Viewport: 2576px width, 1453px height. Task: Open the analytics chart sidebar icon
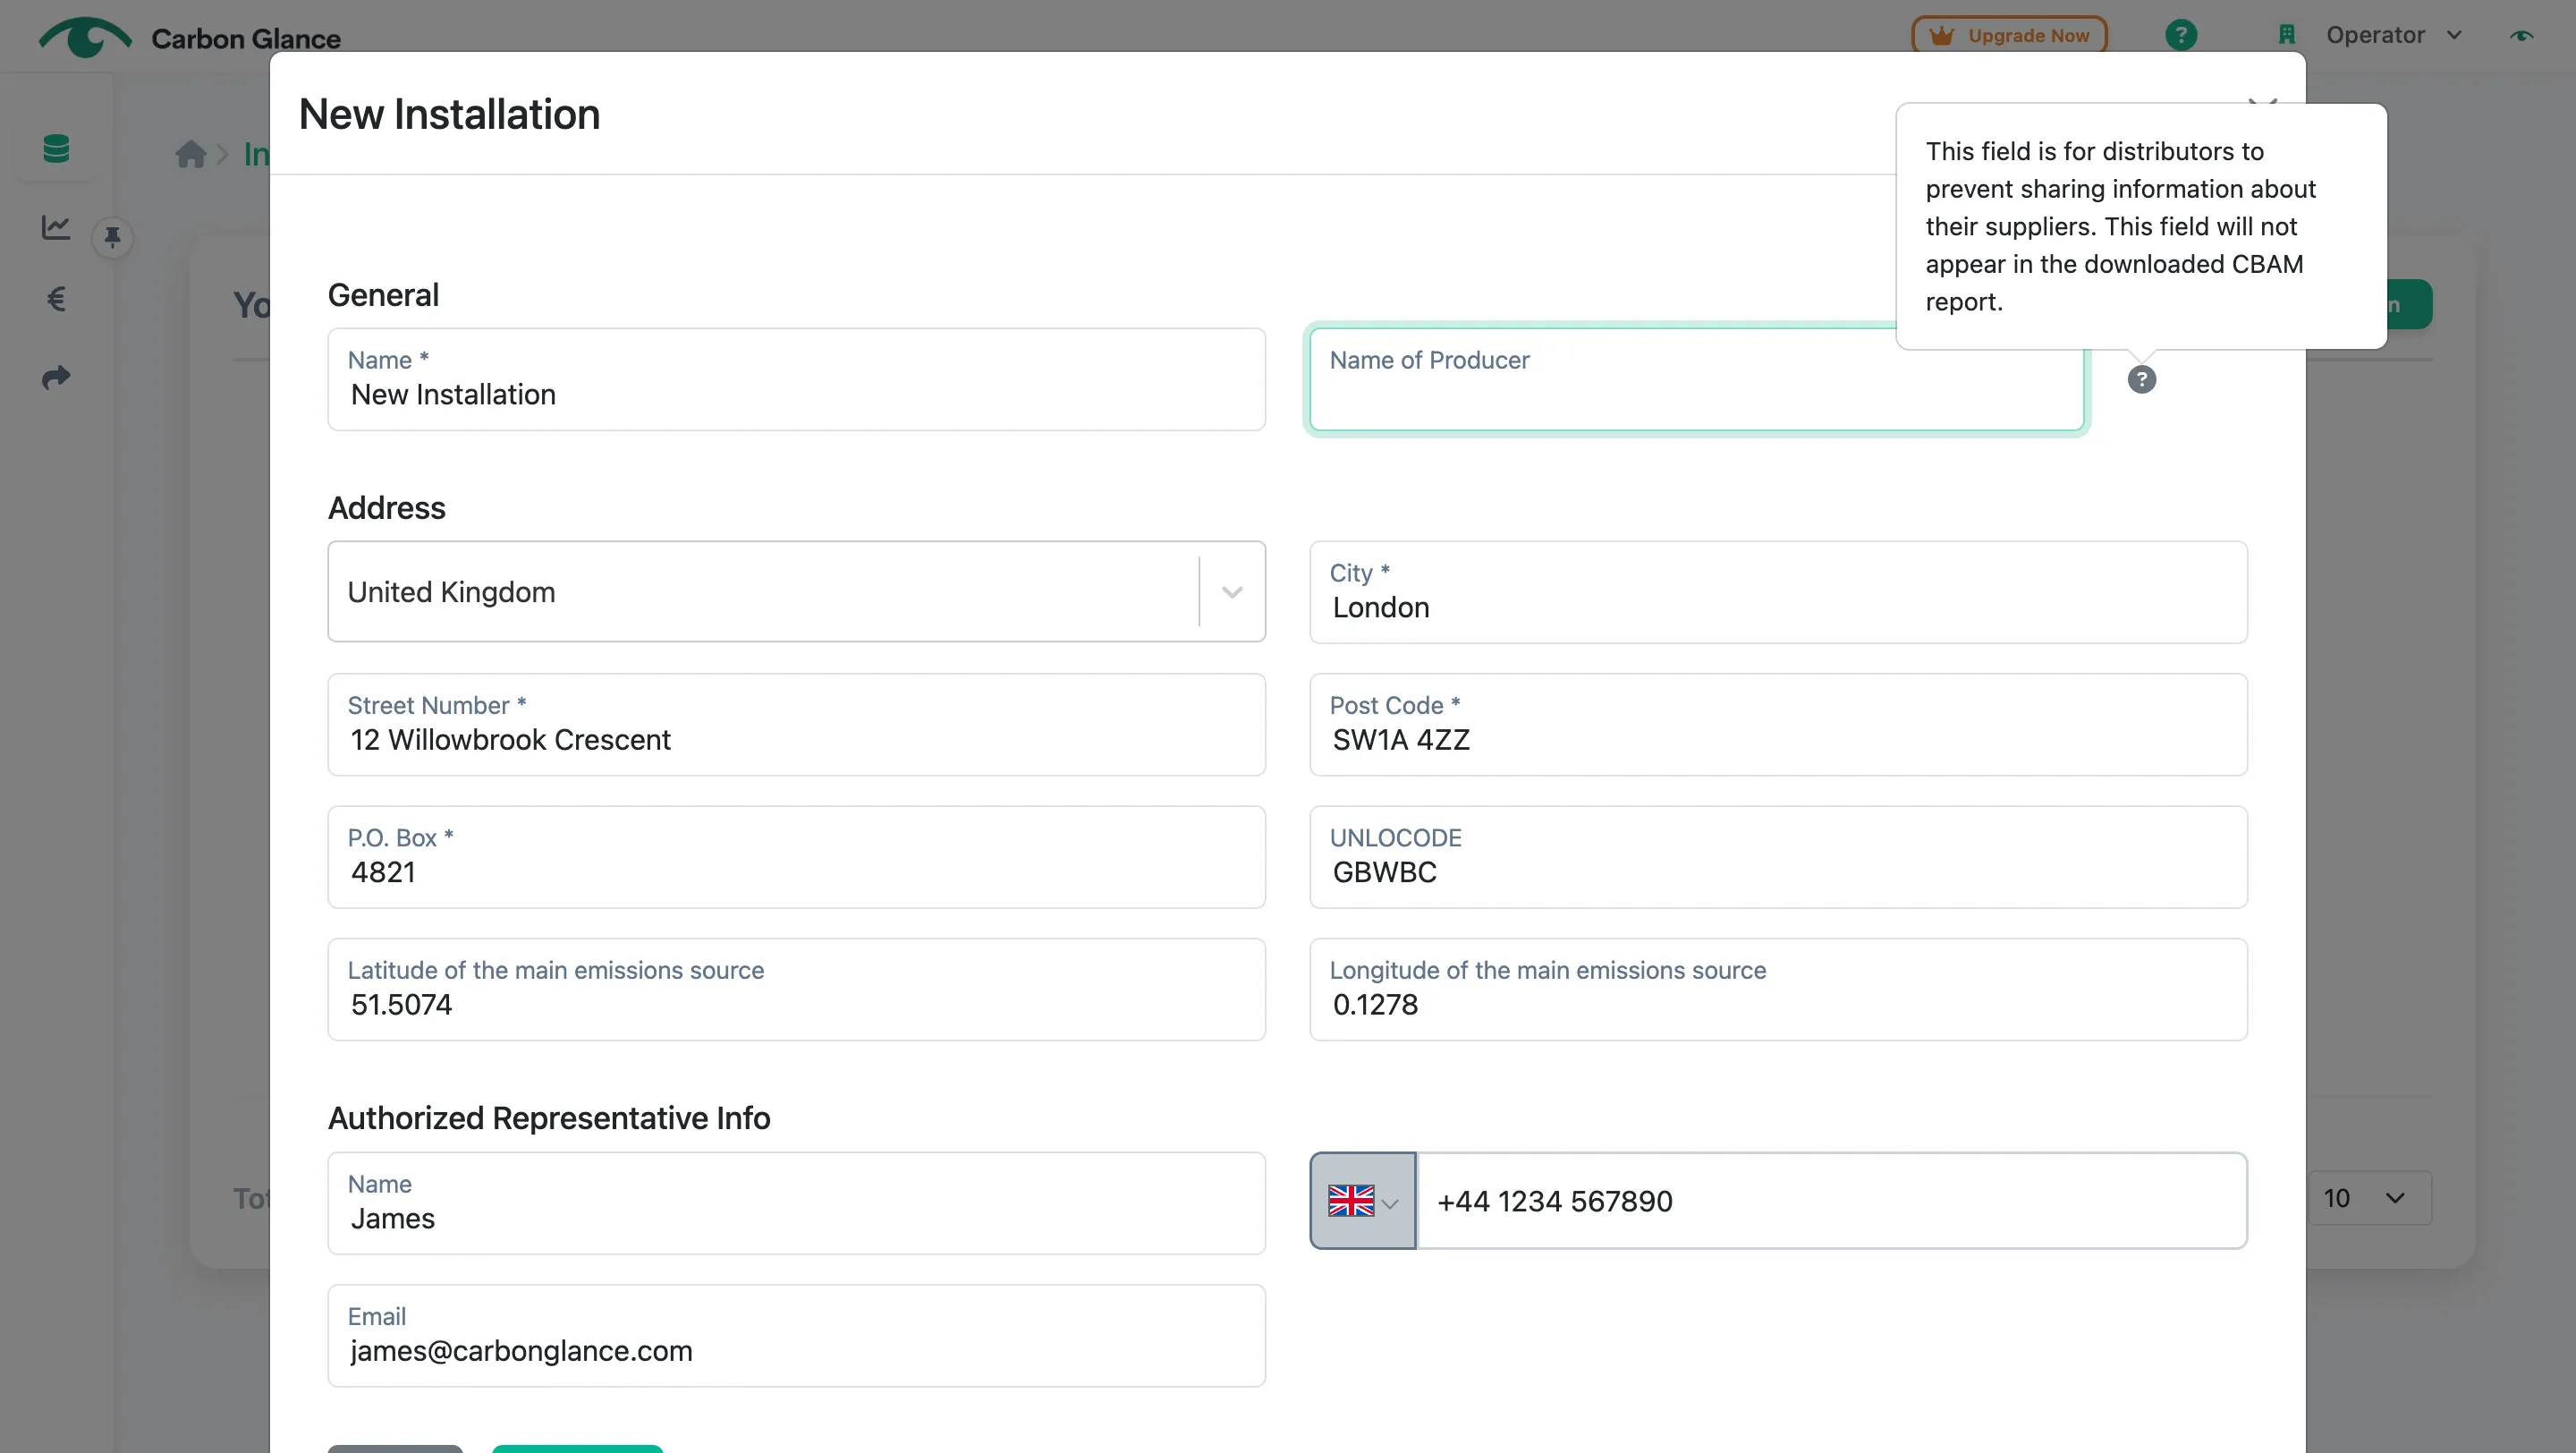(x=56, y=227)
